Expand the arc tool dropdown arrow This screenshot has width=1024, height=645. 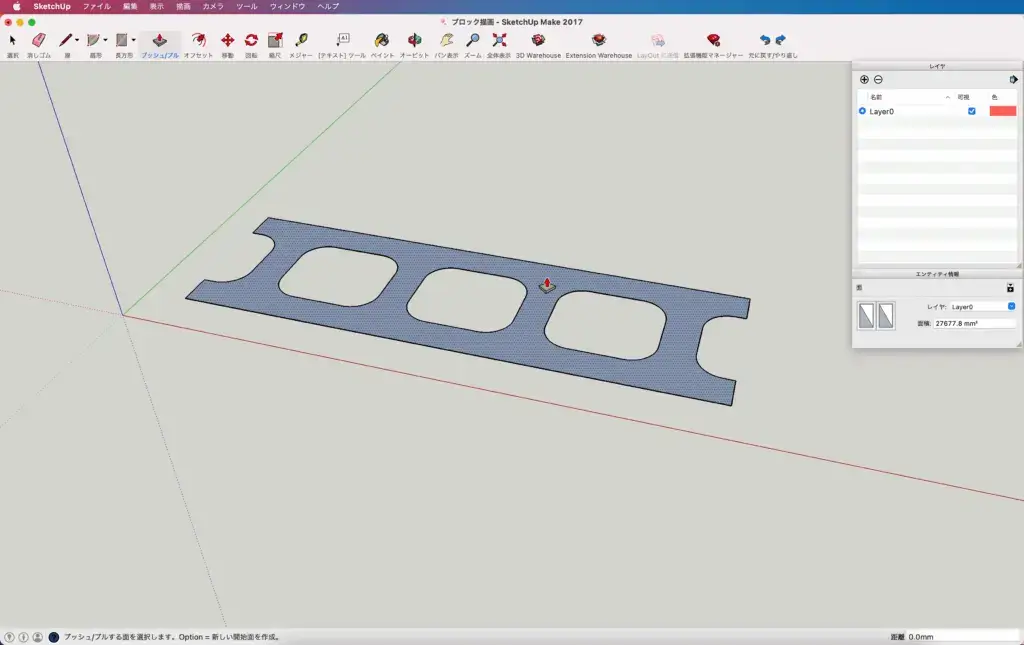click(105, 40)
